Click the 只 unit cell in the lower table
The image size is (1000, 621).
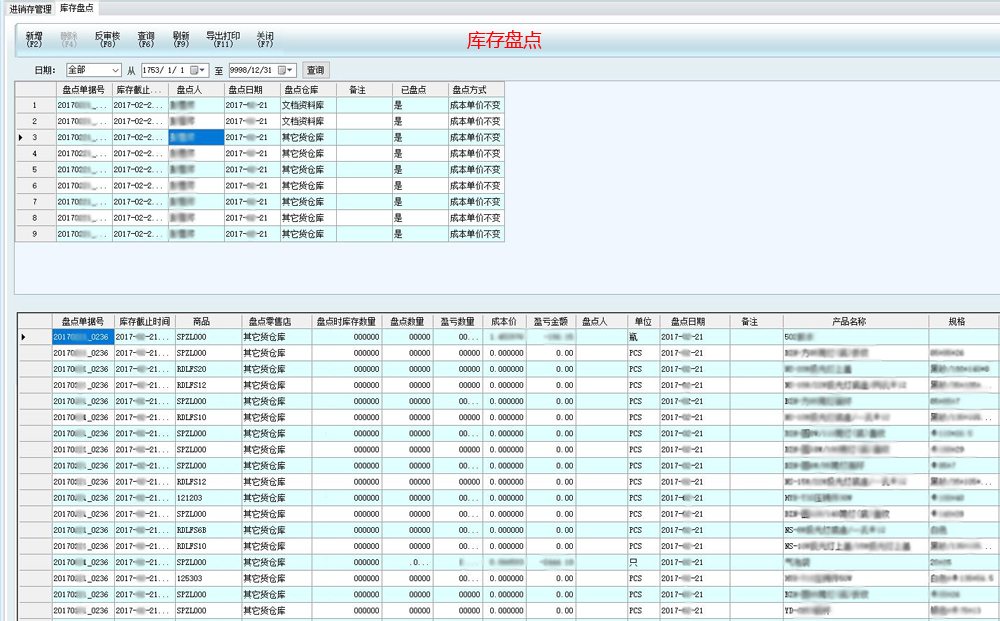(x=643, y=562)
